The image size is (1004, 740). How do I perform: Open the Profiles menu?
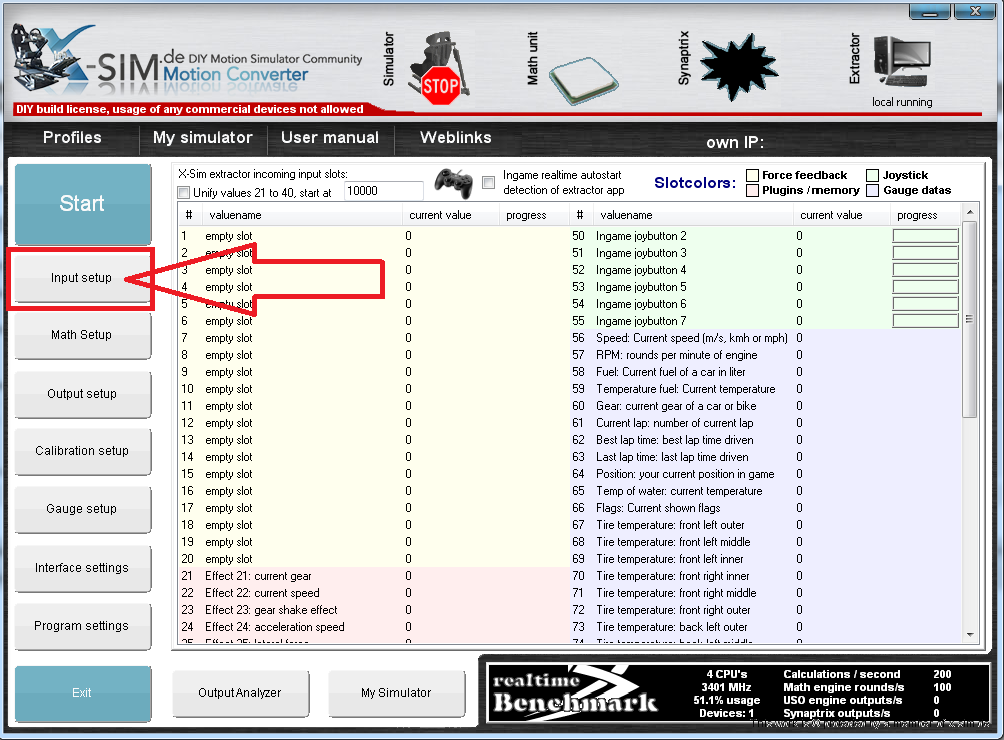[72, 138]
